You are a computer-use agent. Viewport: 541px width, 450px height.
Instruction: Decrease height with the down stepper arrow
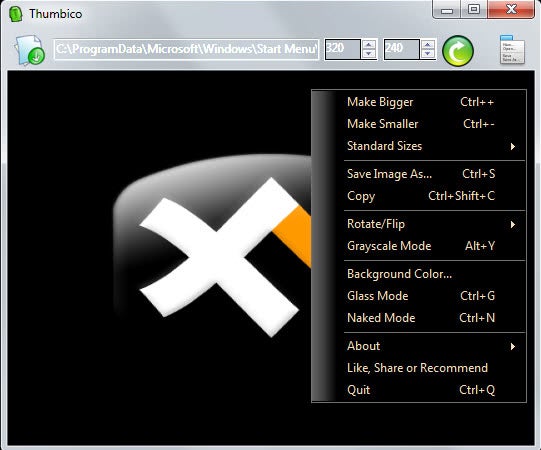(428, 54)
